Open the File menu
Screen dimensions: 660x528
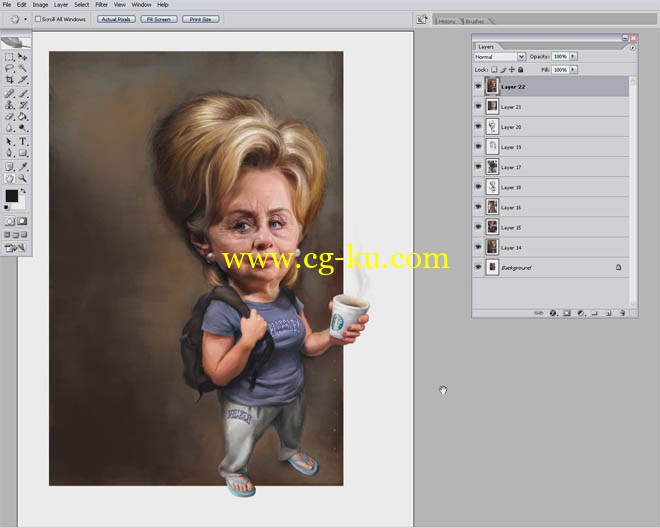[x=7, y=5]
